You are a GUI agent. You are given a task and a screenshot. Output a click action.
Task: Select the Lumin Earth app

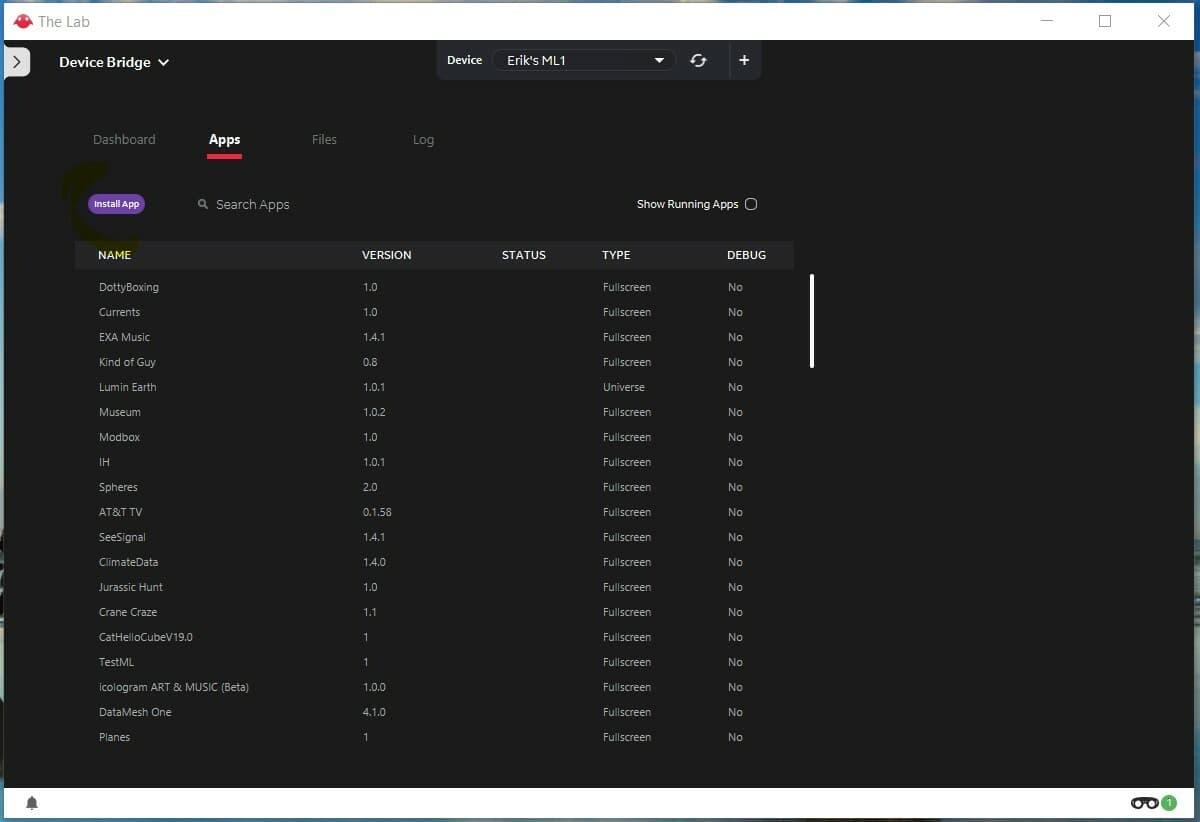click(434, 387)
